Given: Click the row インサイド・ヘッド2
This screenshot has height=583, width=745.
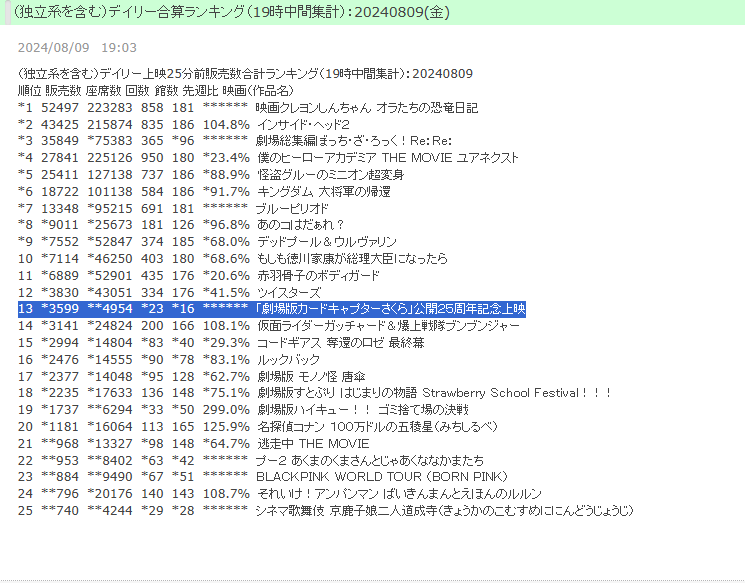Looking at the screenshot, I should click(x=183, y=124).
